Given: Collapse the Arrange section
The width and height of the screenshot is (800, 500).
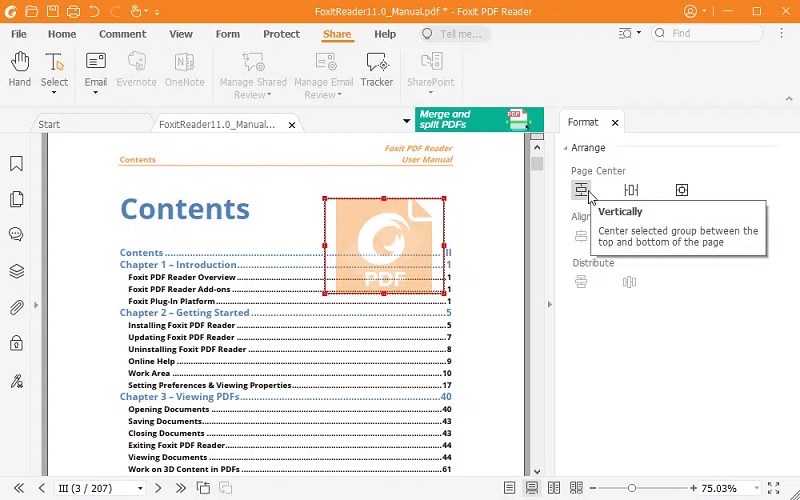Looking at the screenshot, I should click(x=565, y=148).
